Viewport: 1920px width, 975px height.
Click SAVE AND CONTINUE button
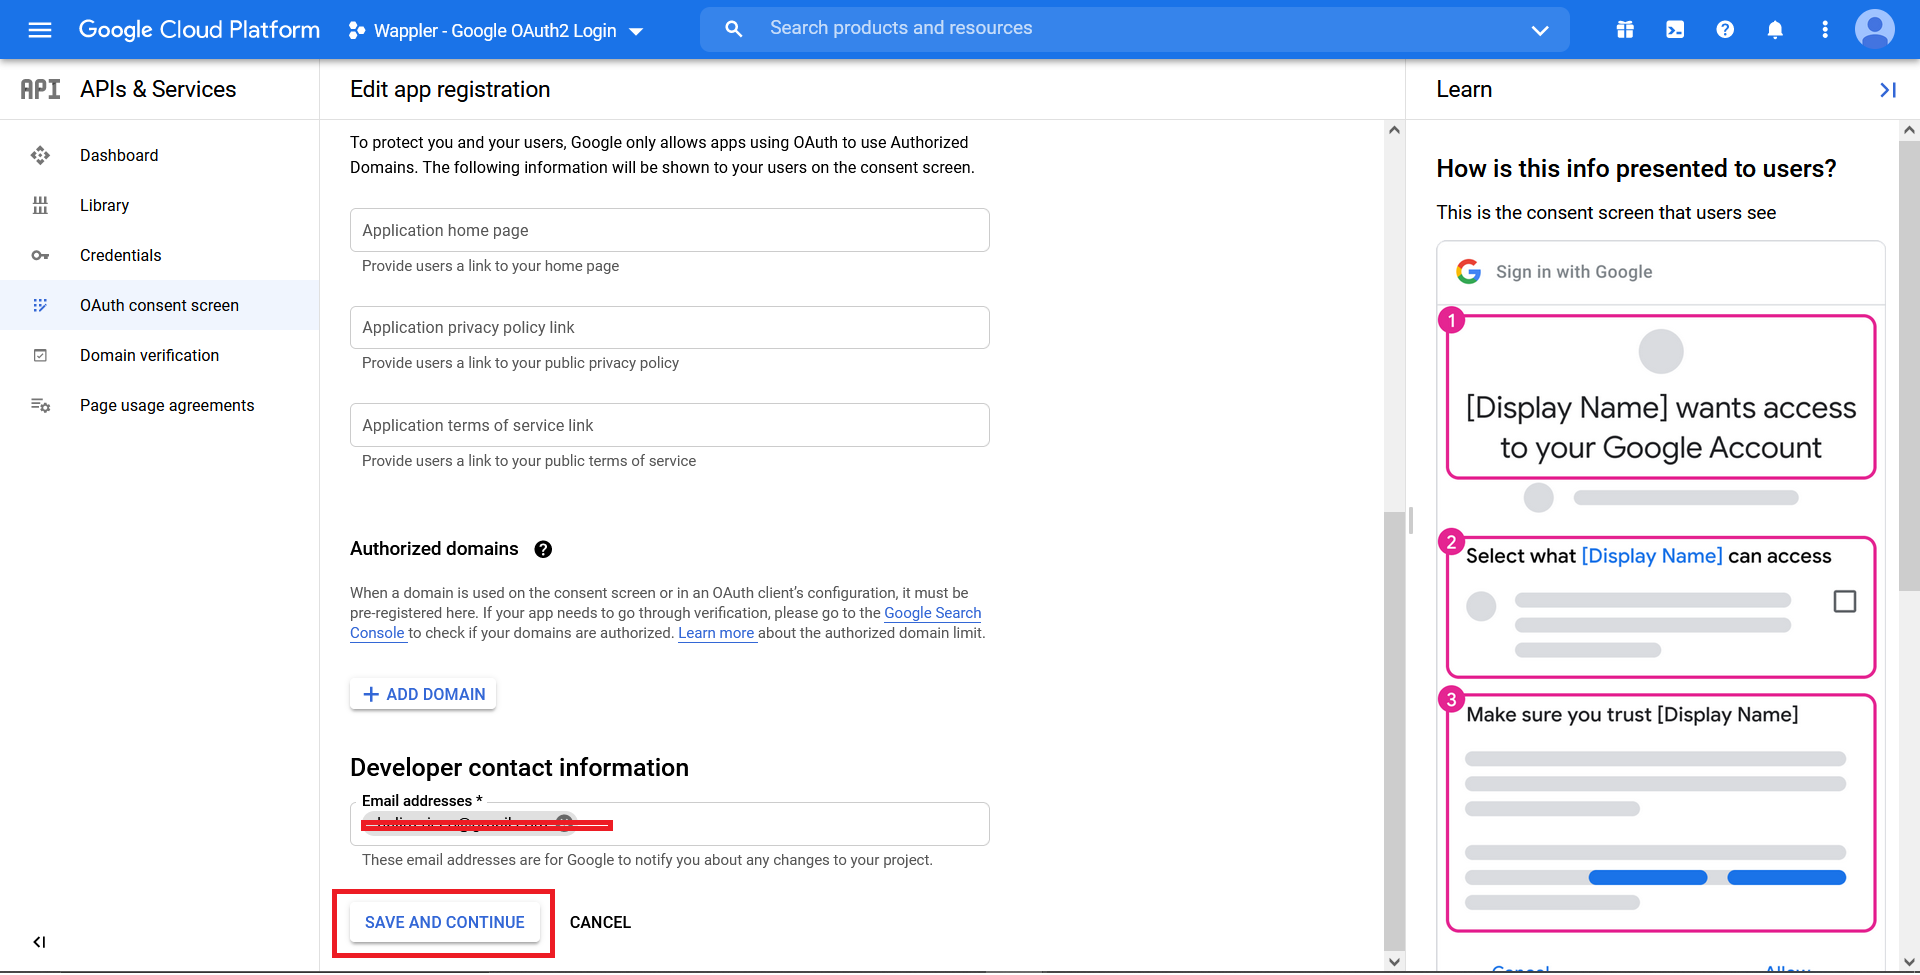pyautogui.click(x=444, y=922)
